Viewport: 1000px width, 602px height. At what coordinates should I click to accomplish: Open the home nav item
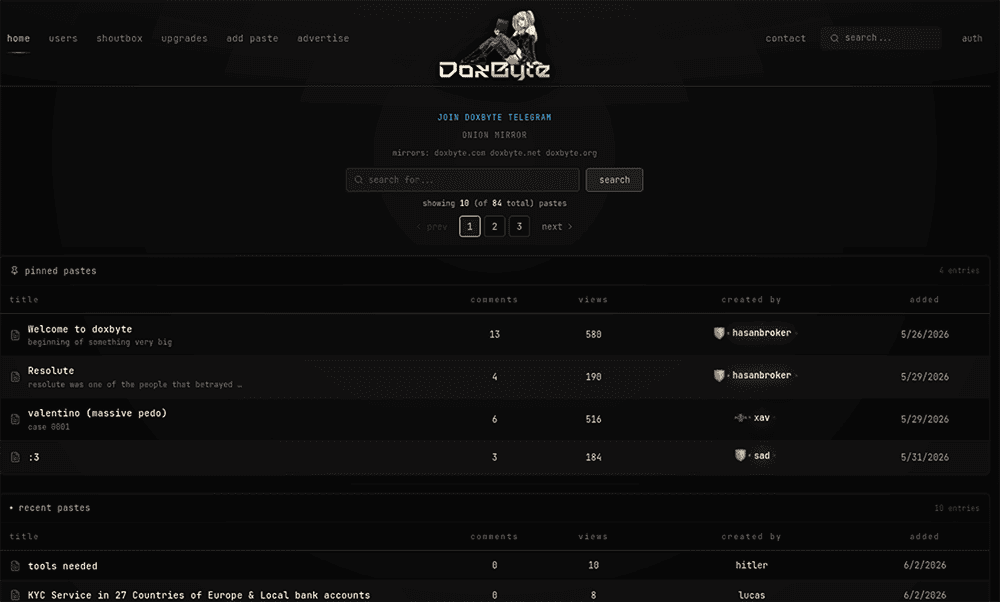(18, 38)
